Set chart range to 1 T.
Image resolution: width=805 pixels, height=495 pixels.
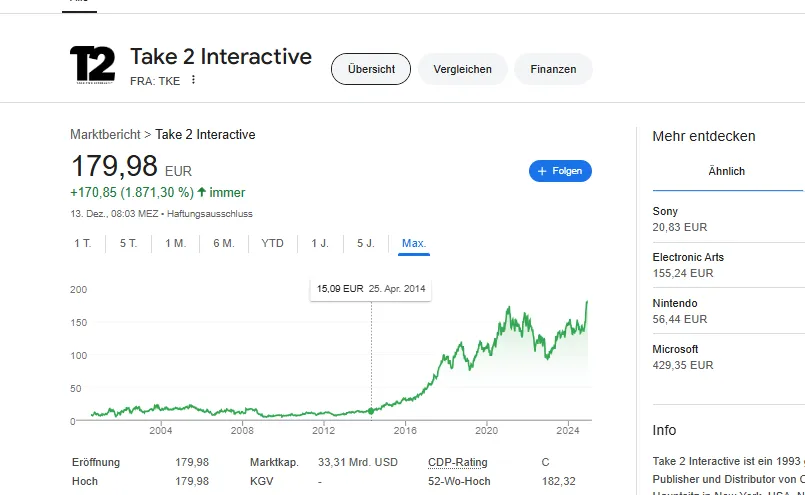coord(83,243)
